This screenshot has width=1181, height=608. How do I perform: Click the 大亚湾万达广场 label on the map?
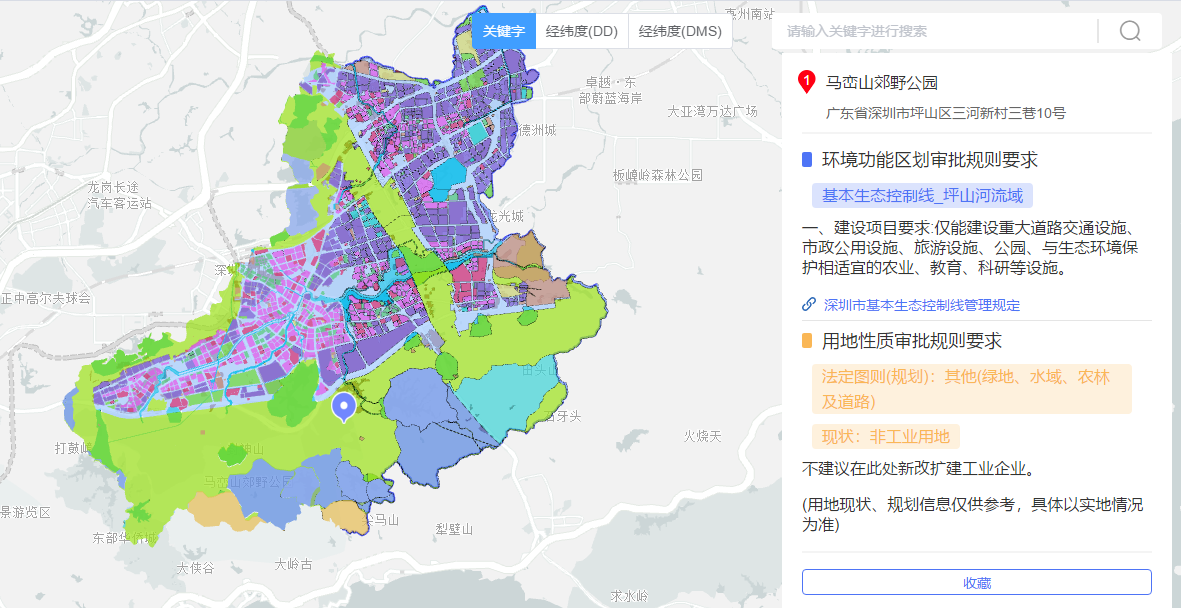tap(713, 111)
